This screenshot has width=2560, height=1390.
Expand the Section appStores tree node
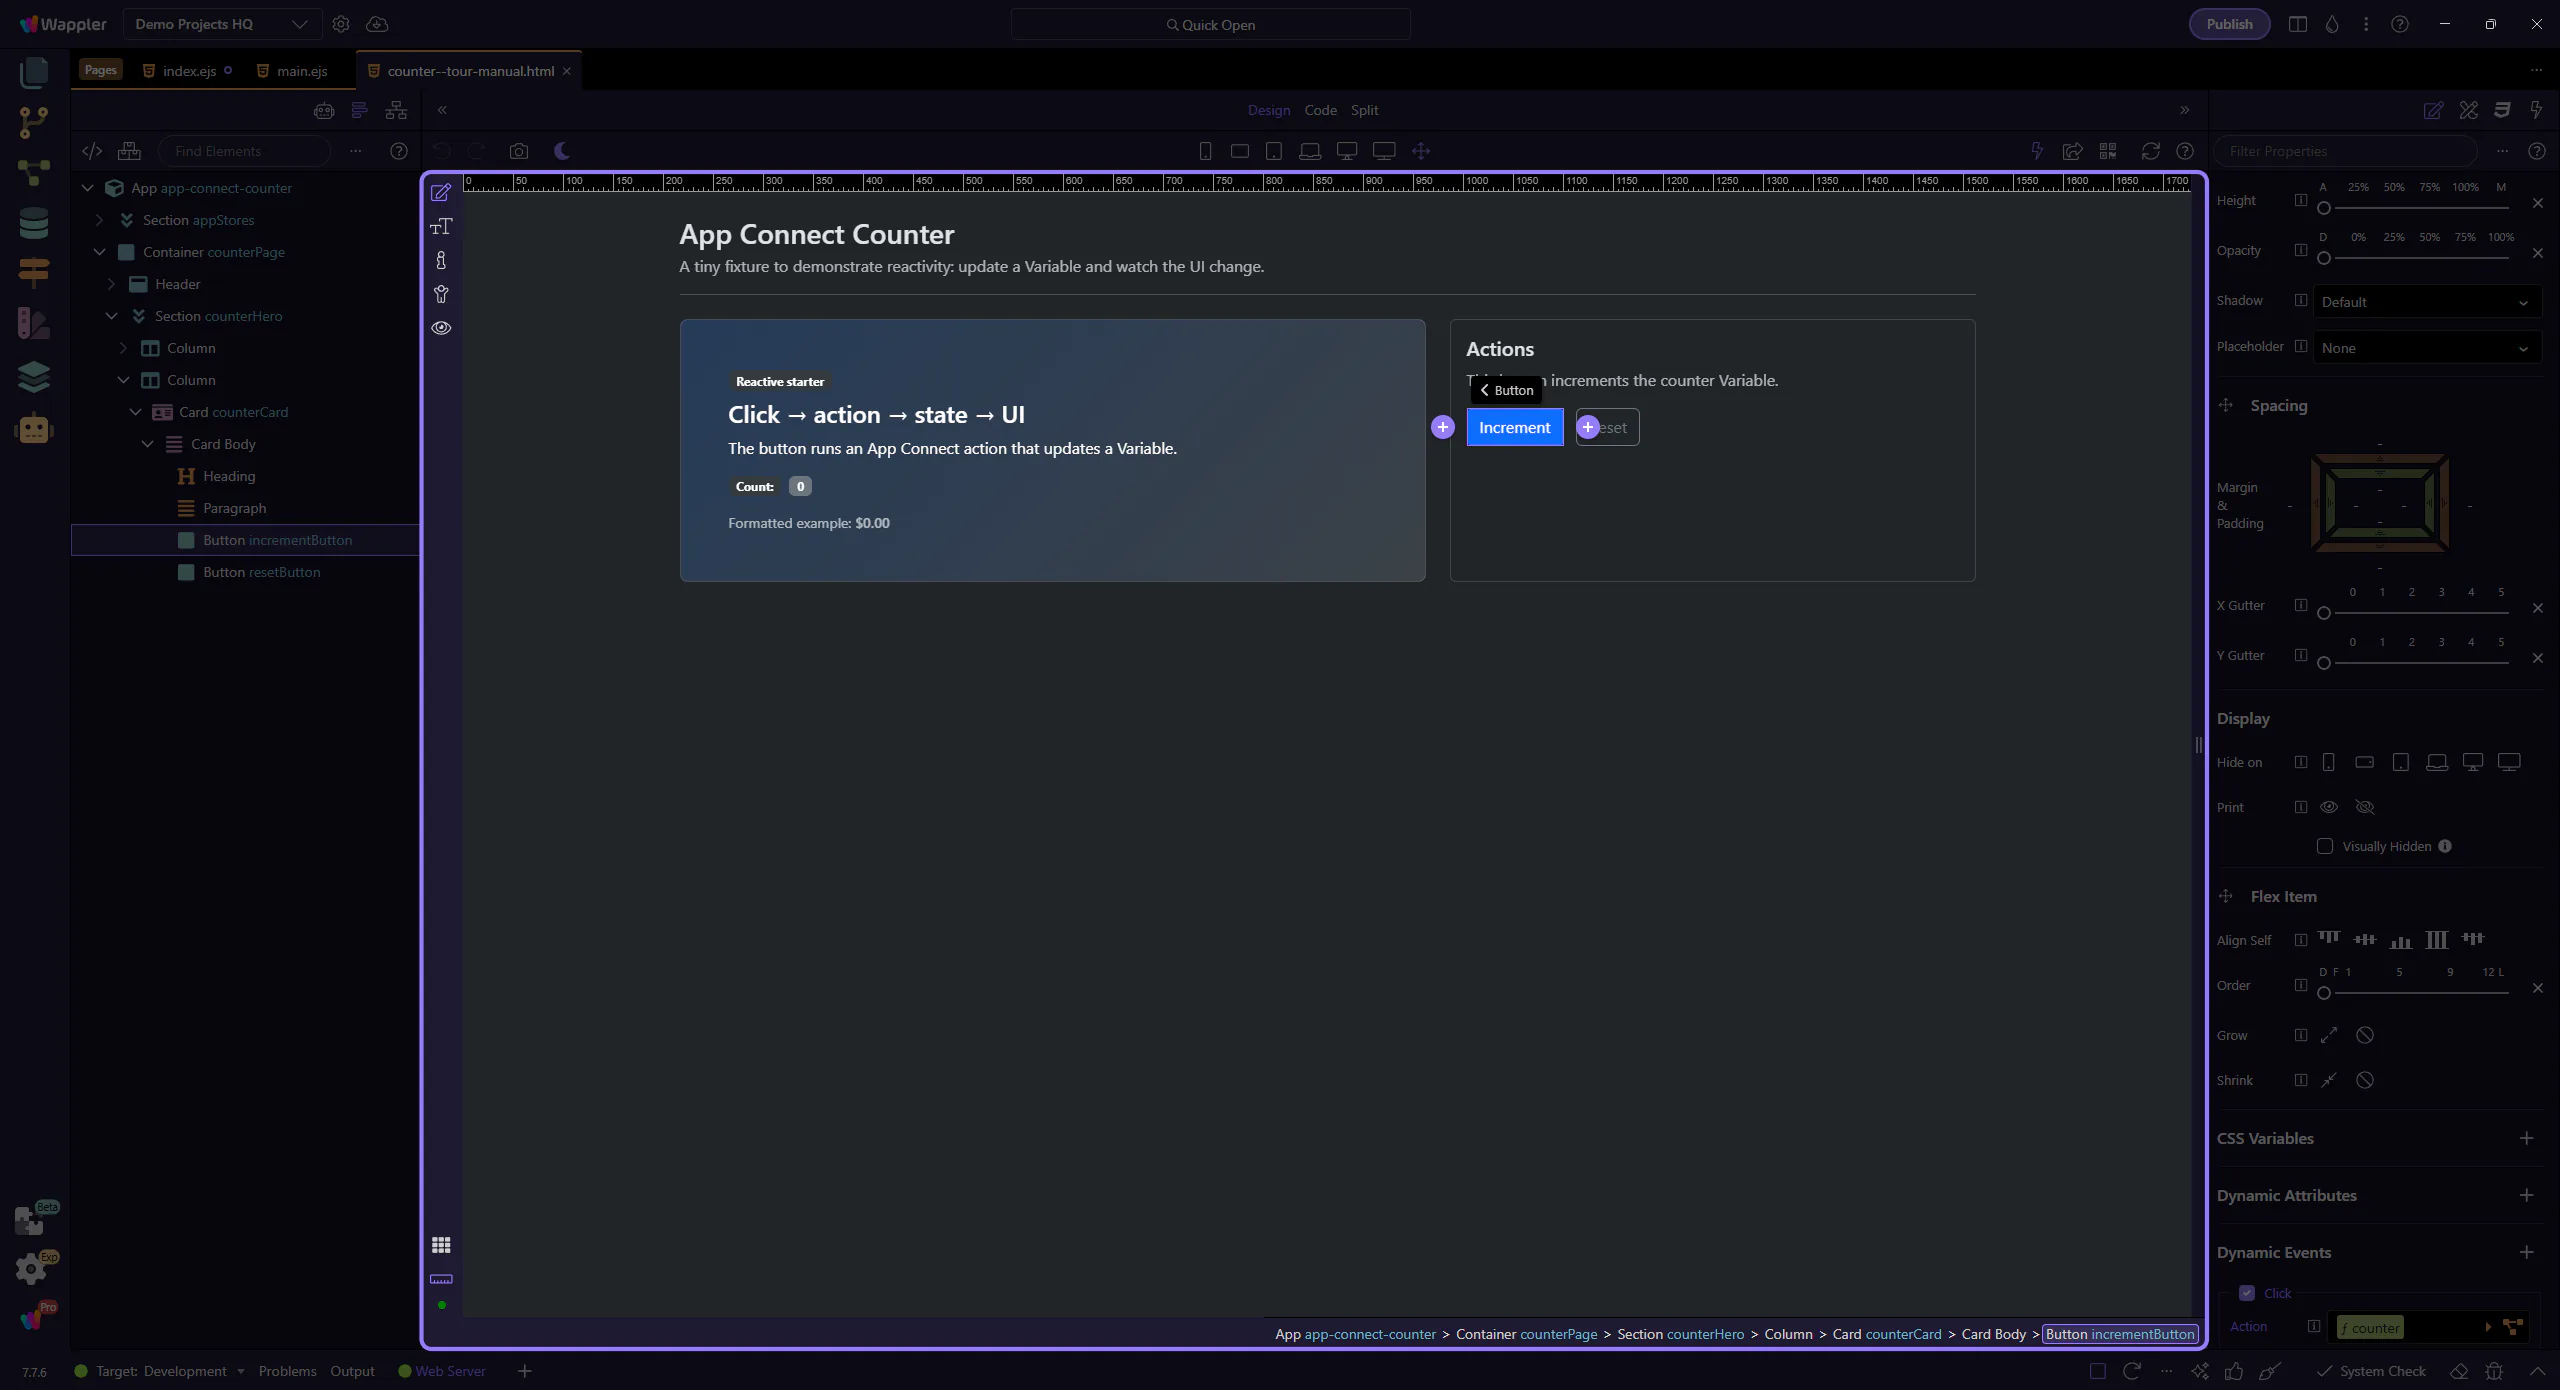[100, 220]
